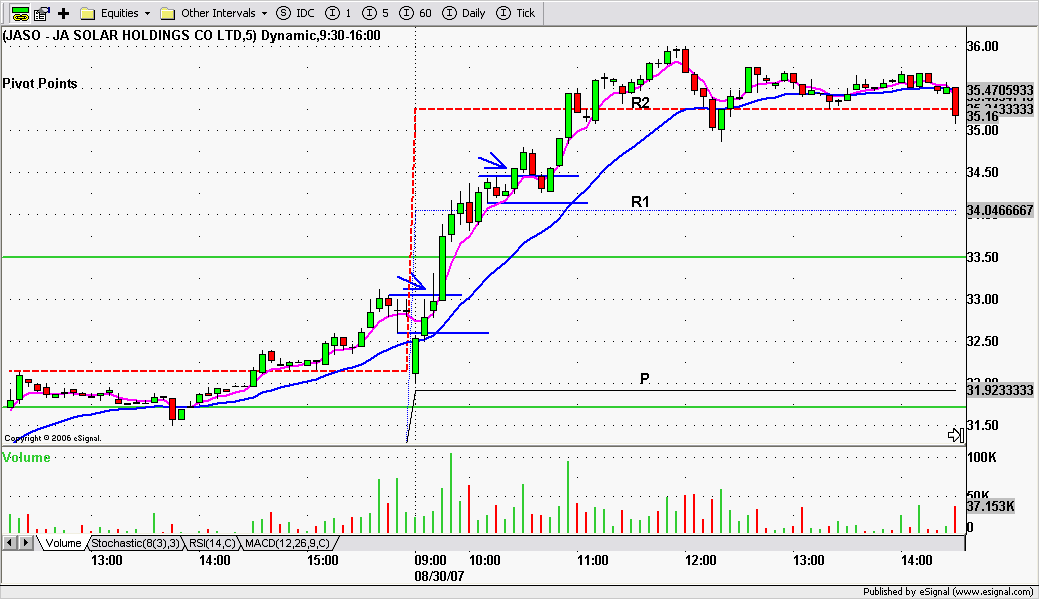
Task: Click the 34.0466667 price marker
Action: tap(999, 211)
